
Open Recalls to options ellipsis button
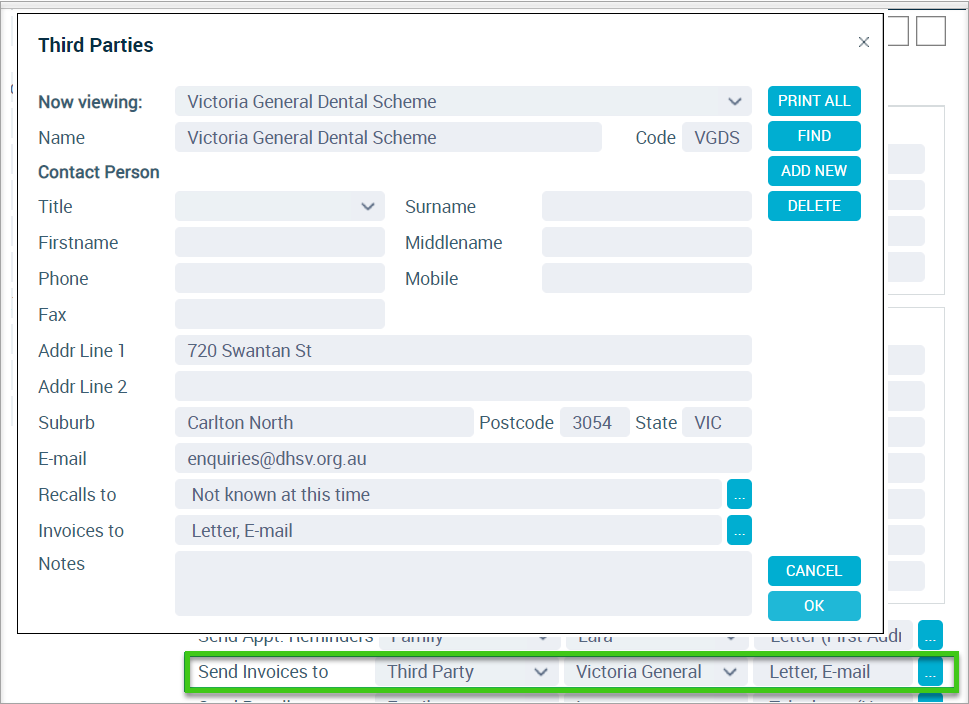point(739,494)
